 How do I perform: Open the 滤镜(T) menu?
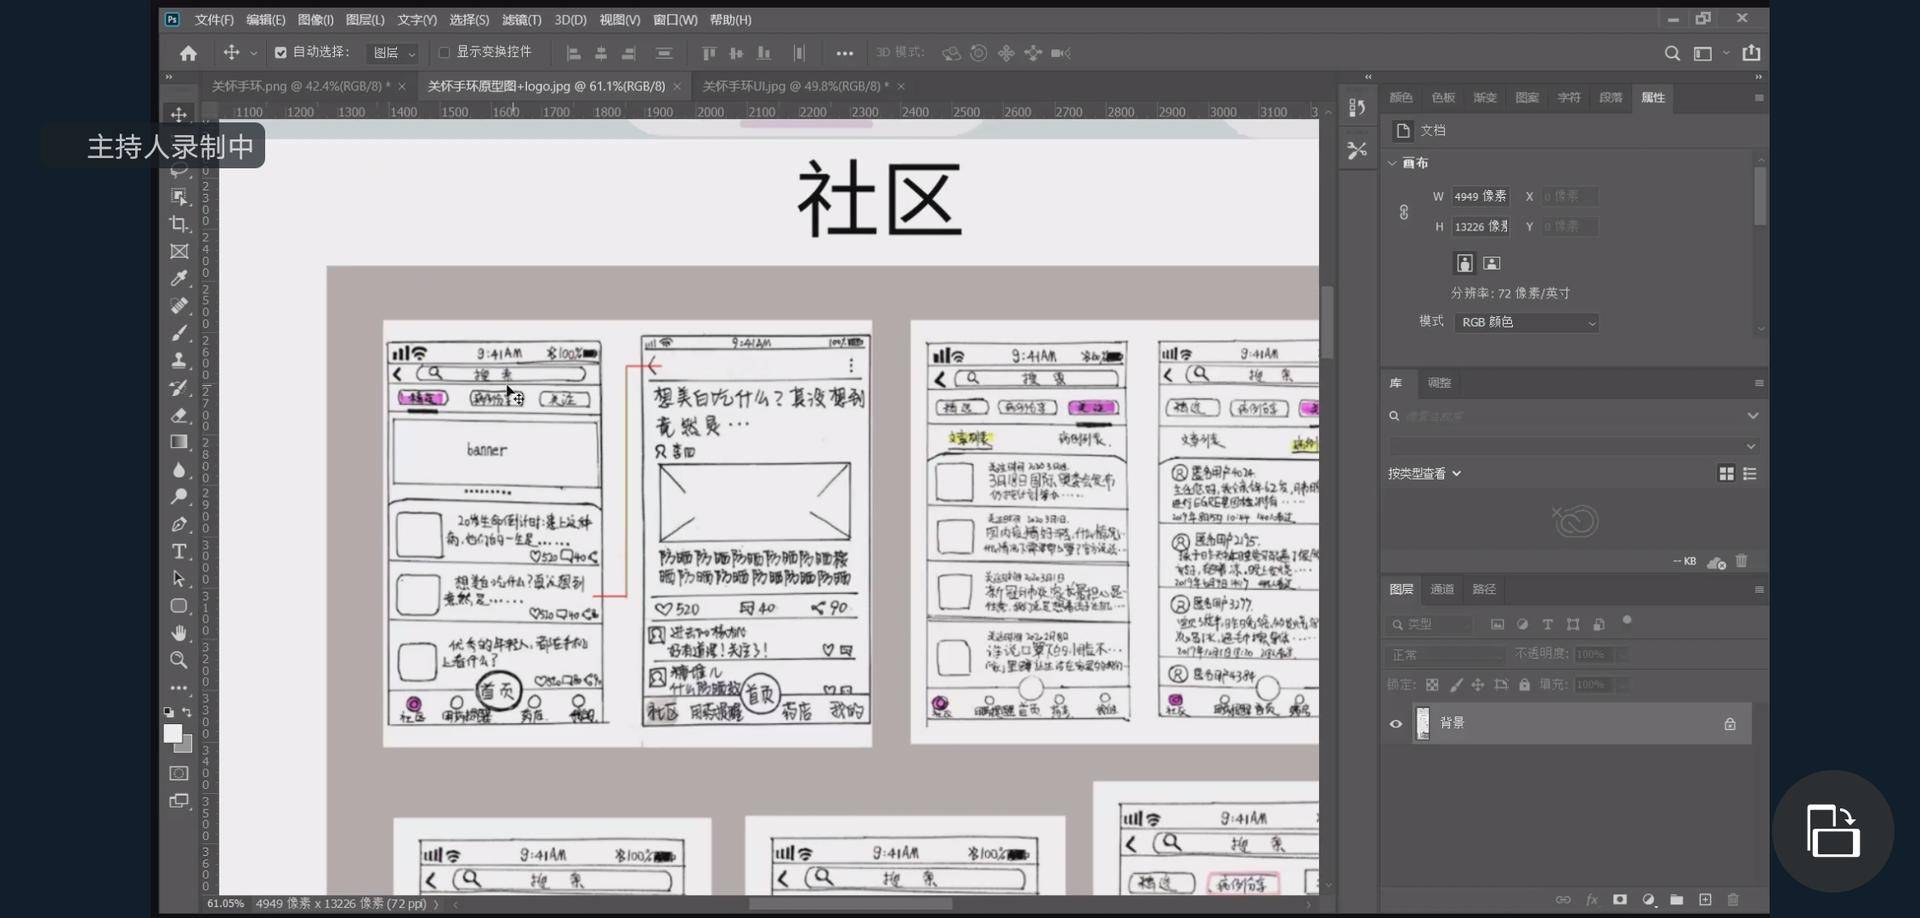[521, 20]
